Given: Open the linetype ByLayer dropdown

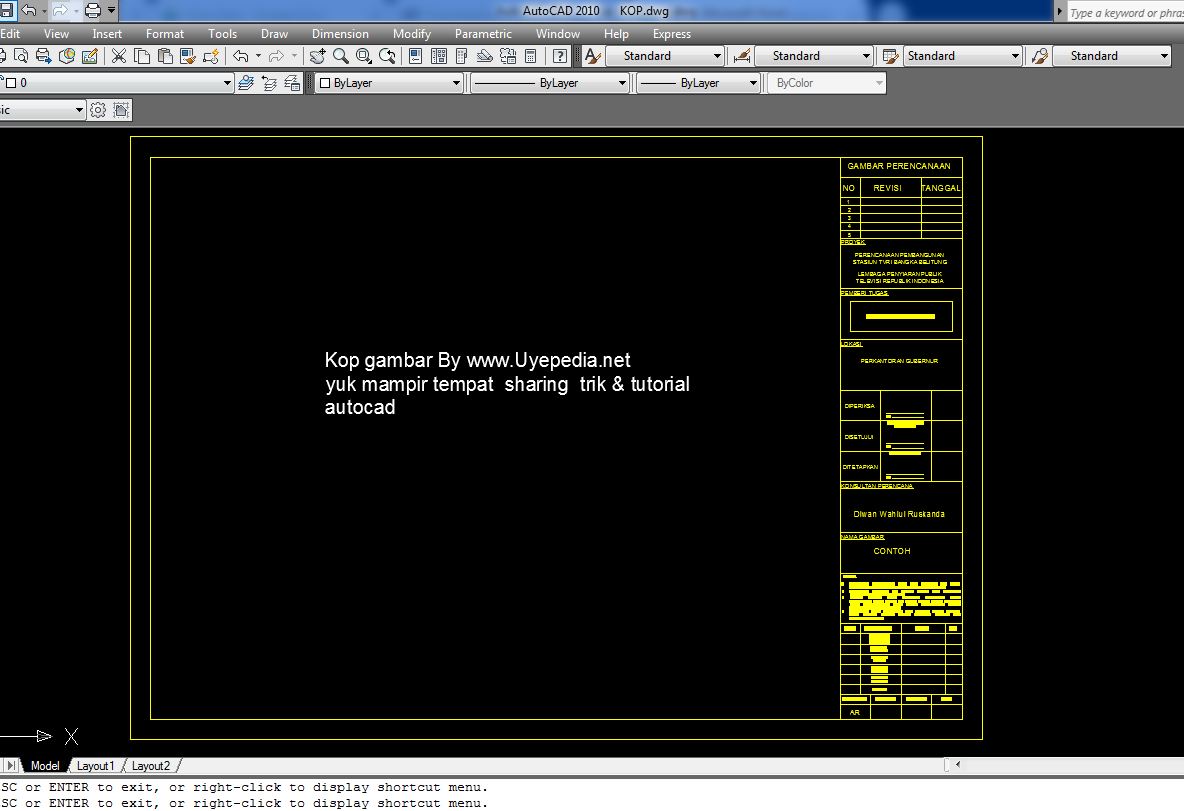Looking at the screenshot, I should tap(550, 83).
